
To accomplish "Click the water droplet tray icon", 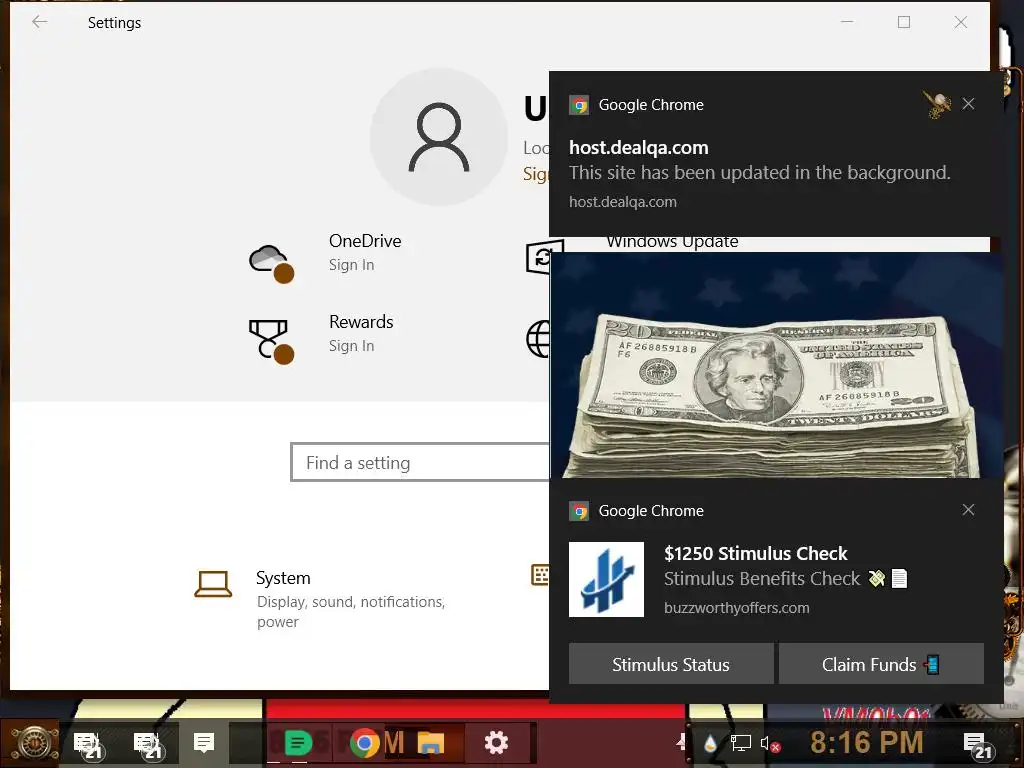I will 710,743.
